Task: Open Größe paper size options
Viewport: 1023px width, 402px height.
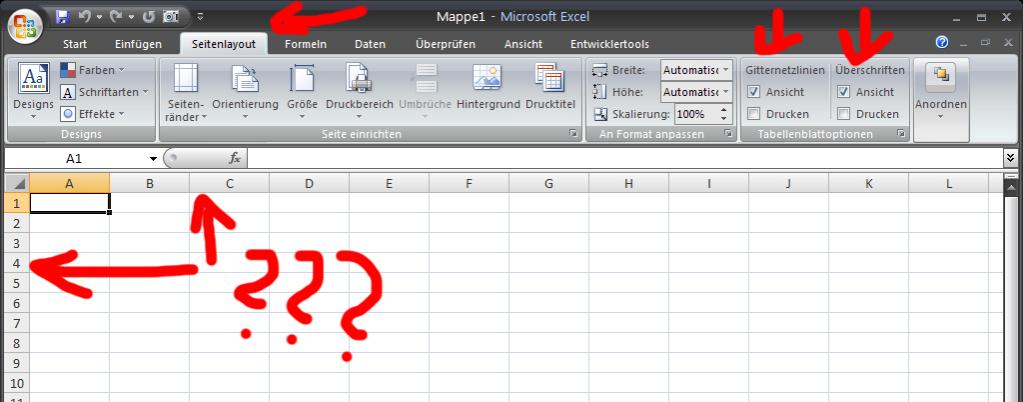Action: pos(302,92)
